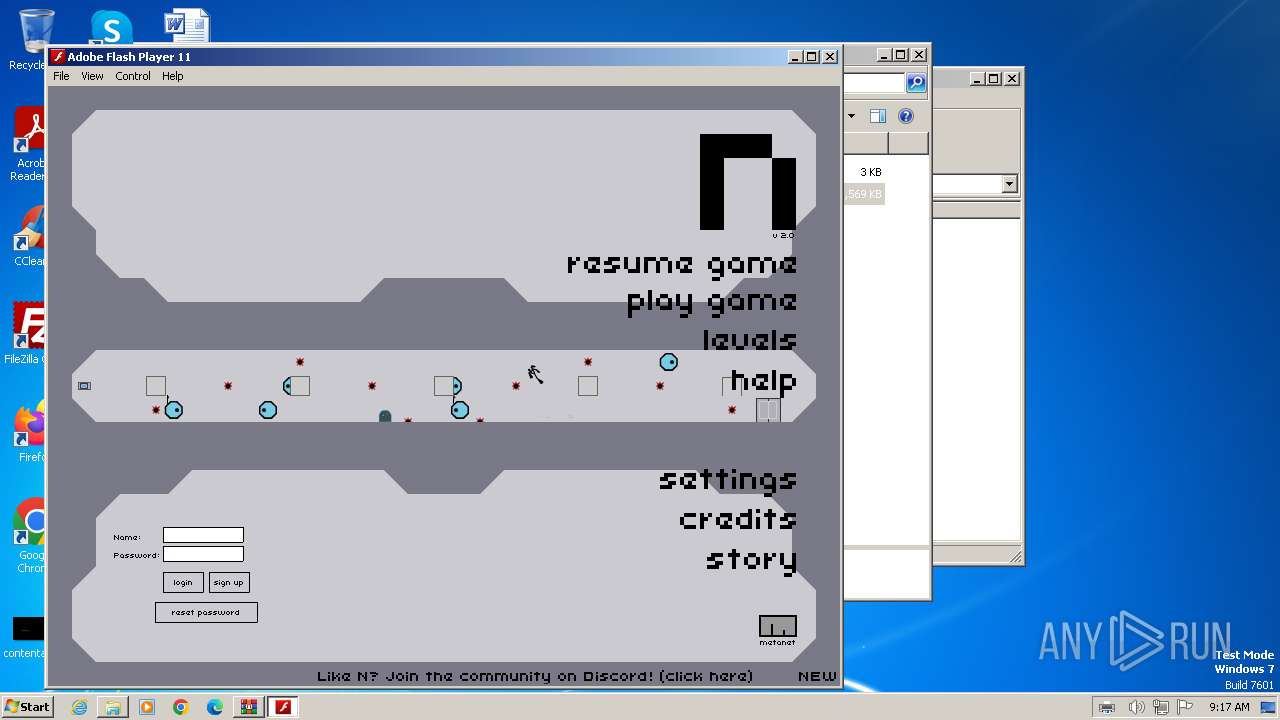Click the Flash Player title bar icon
The height and width of the screenshot is (720, 1280).
pos(58,57)
